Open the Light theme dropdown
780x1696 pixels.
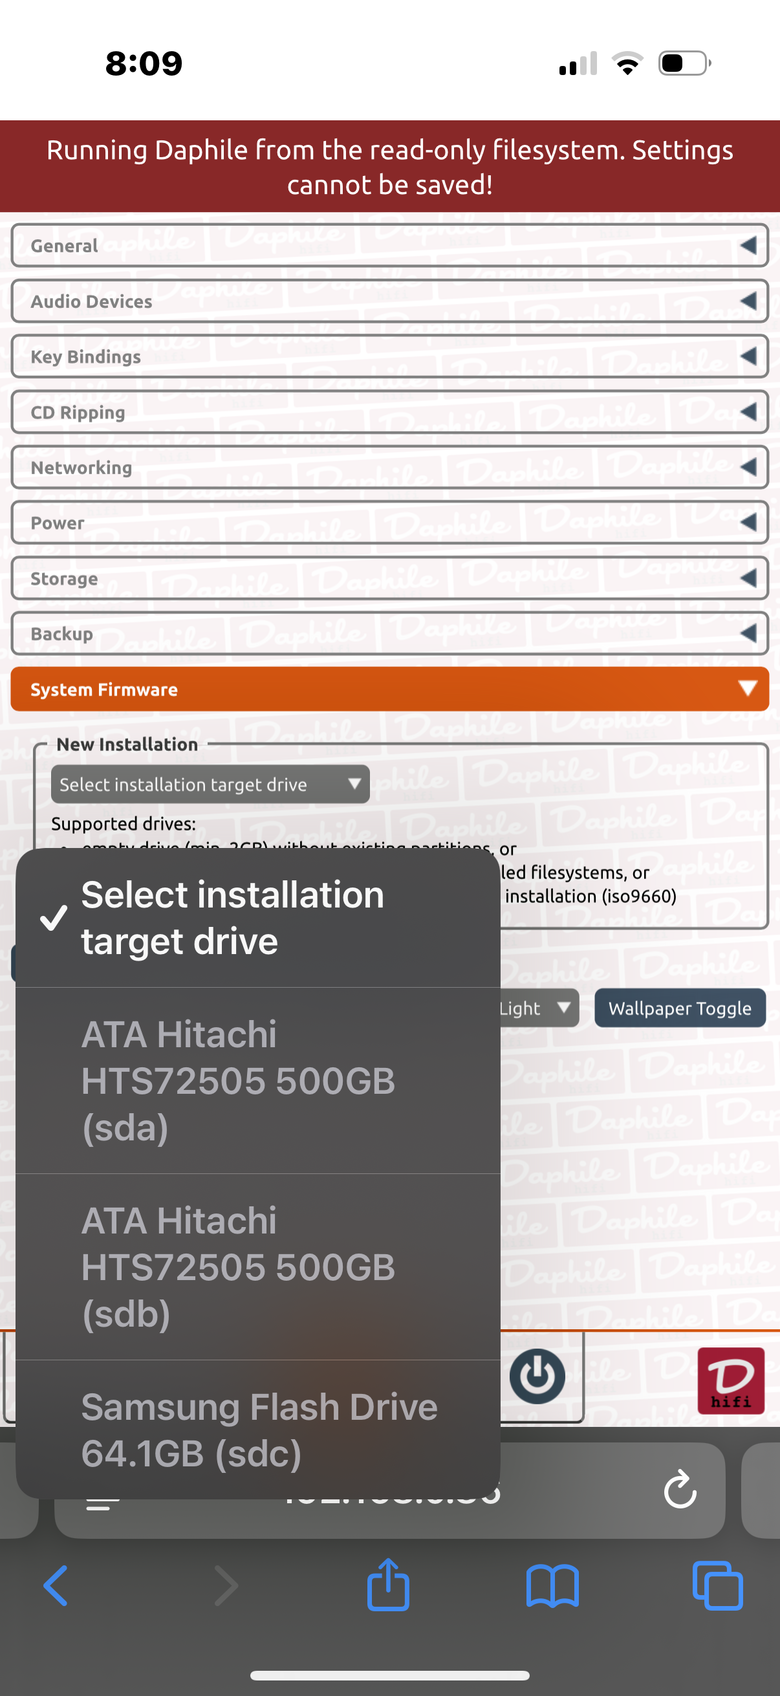coord(539,1008)
